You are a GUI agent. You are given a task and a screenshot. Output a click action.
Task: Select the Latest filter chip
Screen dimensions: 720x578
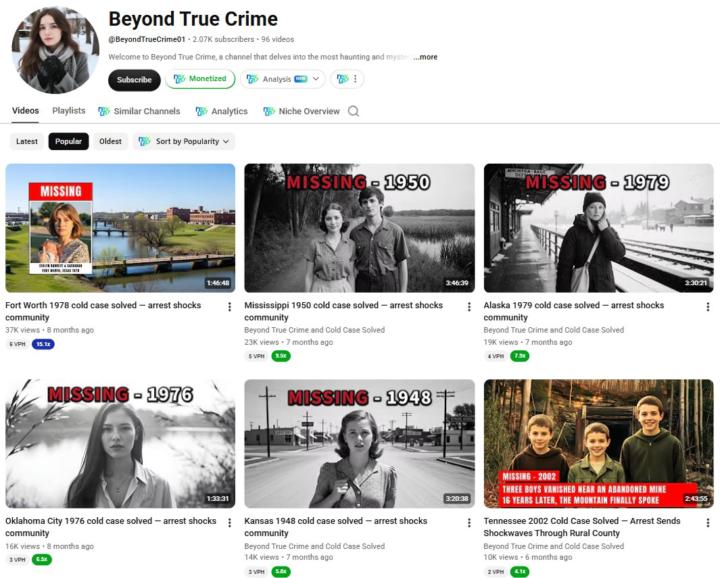[27, 141]
